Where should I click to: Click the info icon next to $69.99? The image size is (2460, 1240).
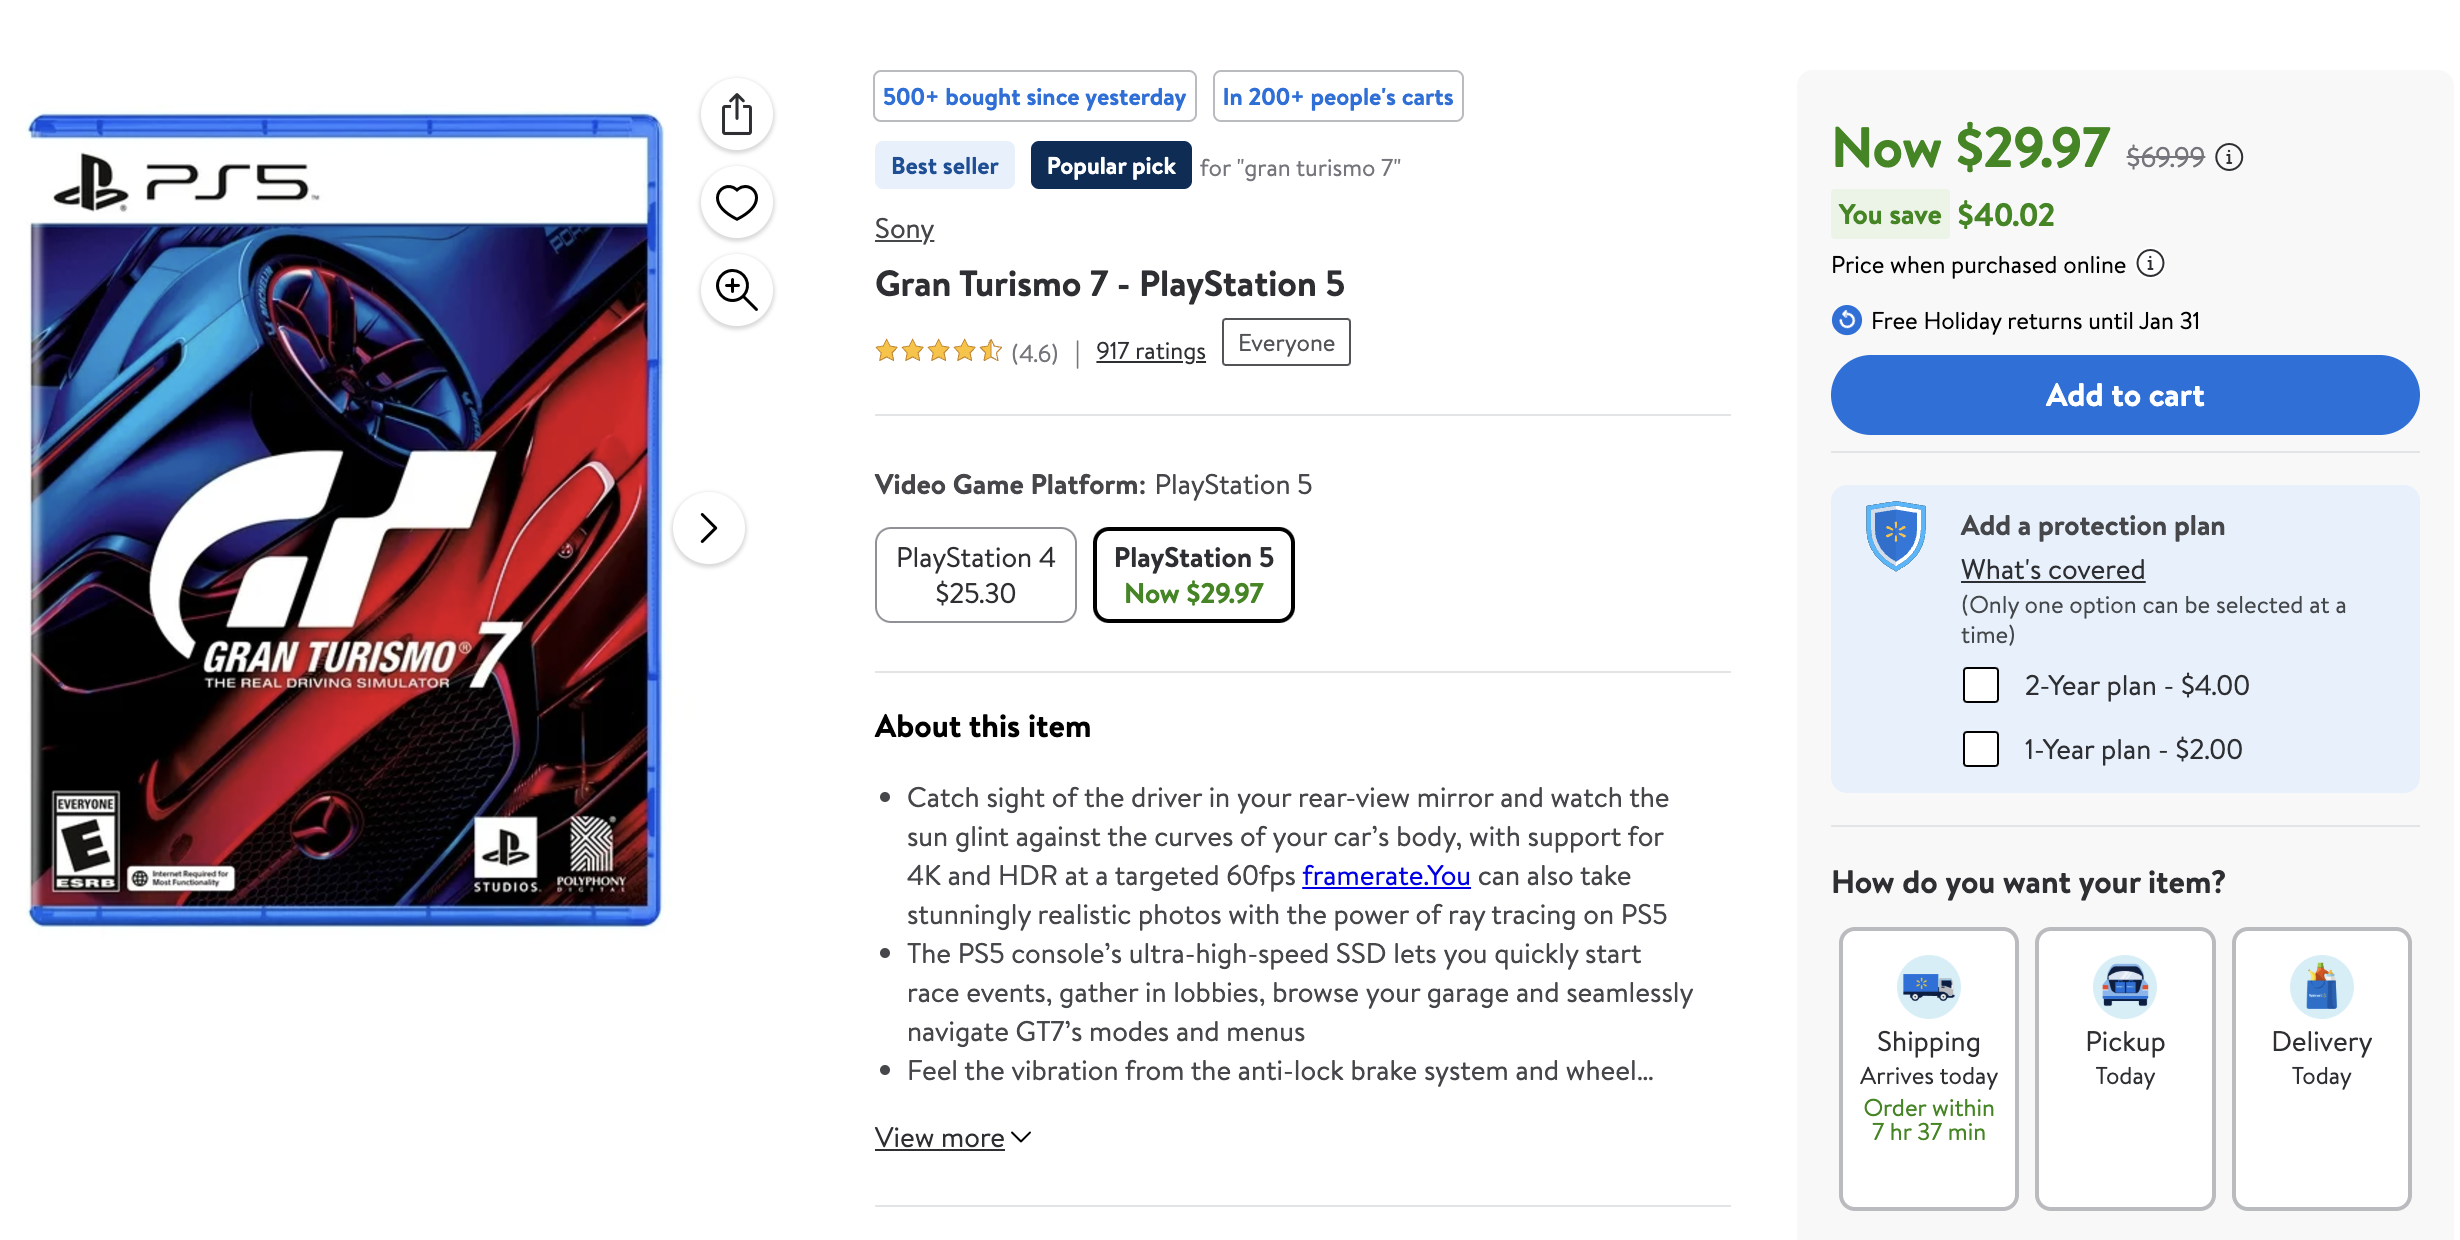click(x=2228, y=157)
